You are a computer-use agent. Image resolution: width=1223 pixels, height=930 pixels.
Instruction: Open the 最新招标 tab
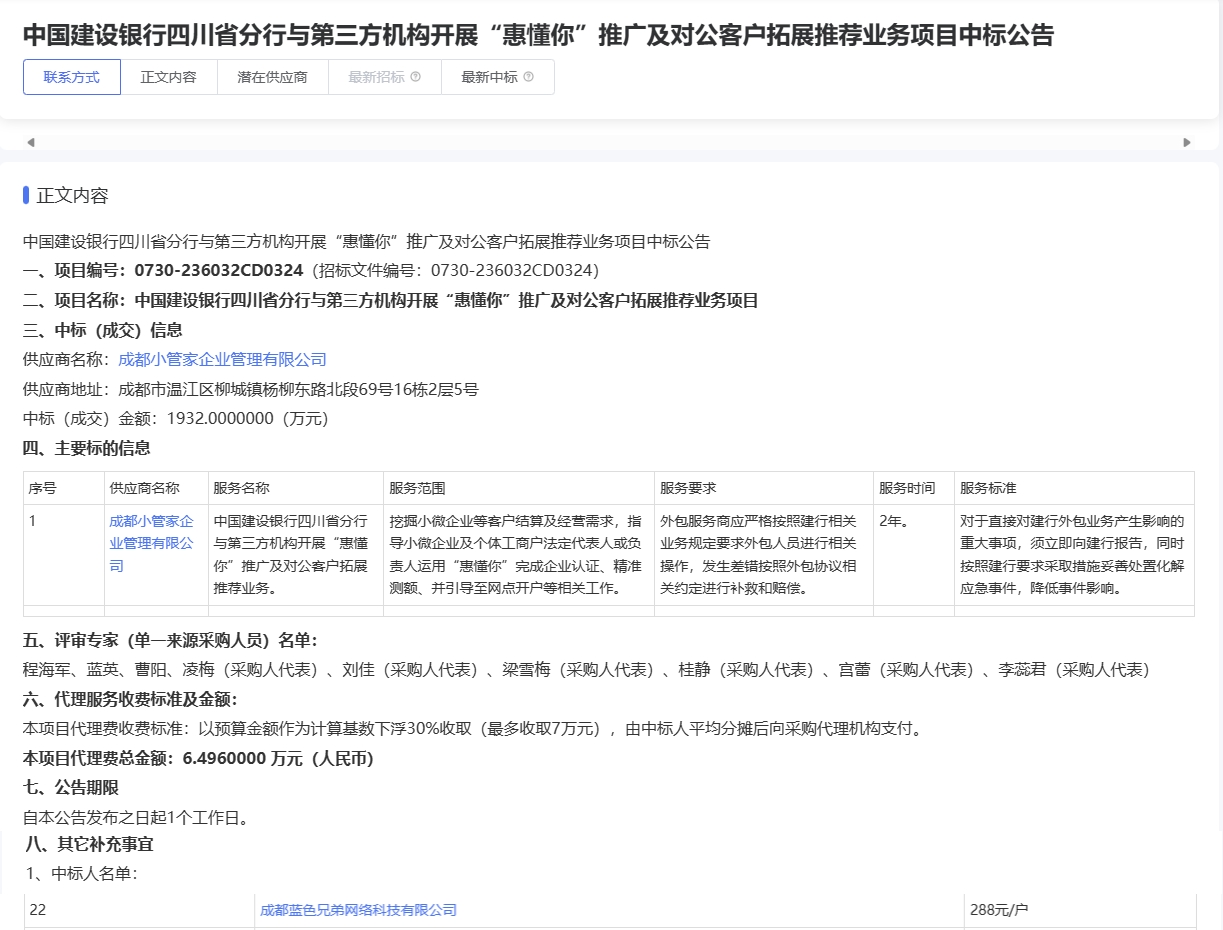tap(385, 77)
